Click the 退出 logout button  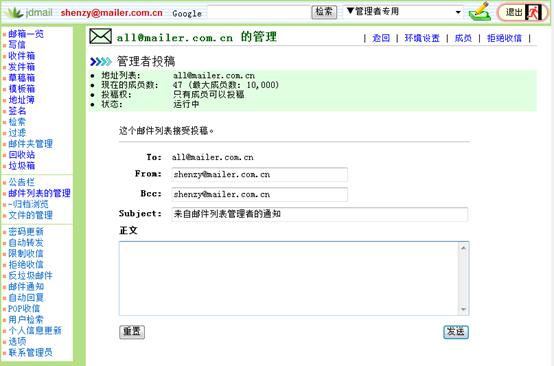pos(523,12)
